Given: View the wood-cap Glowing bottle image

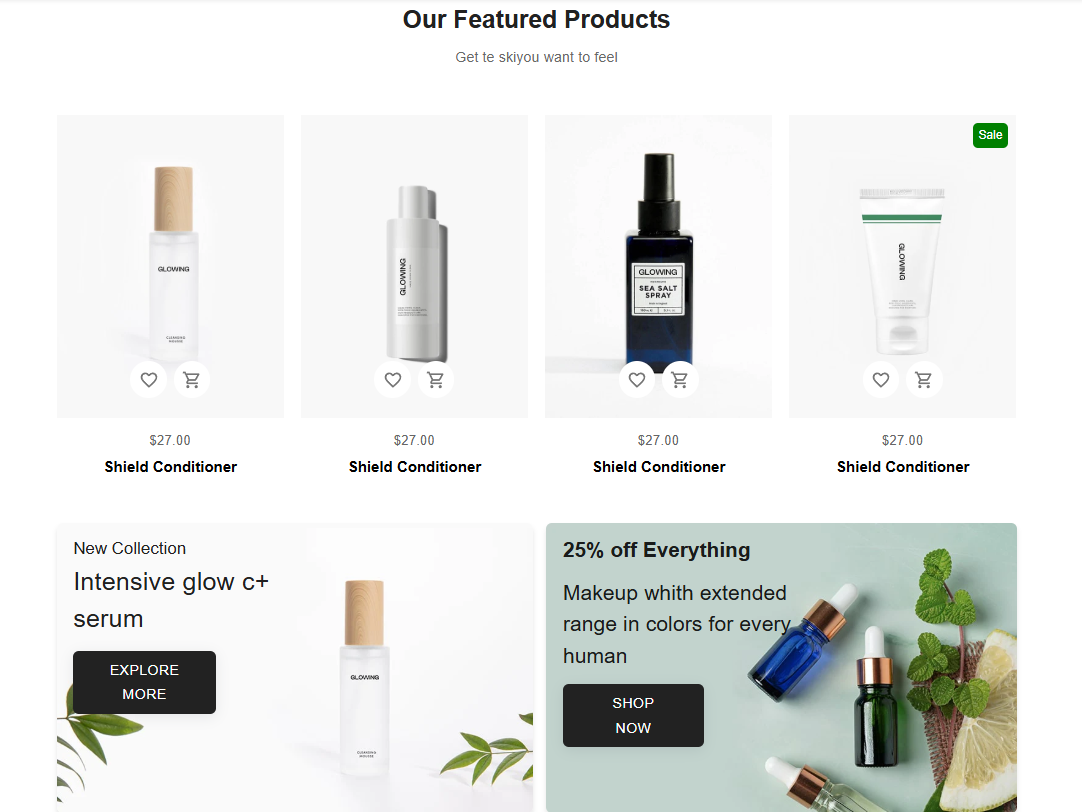Looking at the screenshot, I should pos(170,266).
